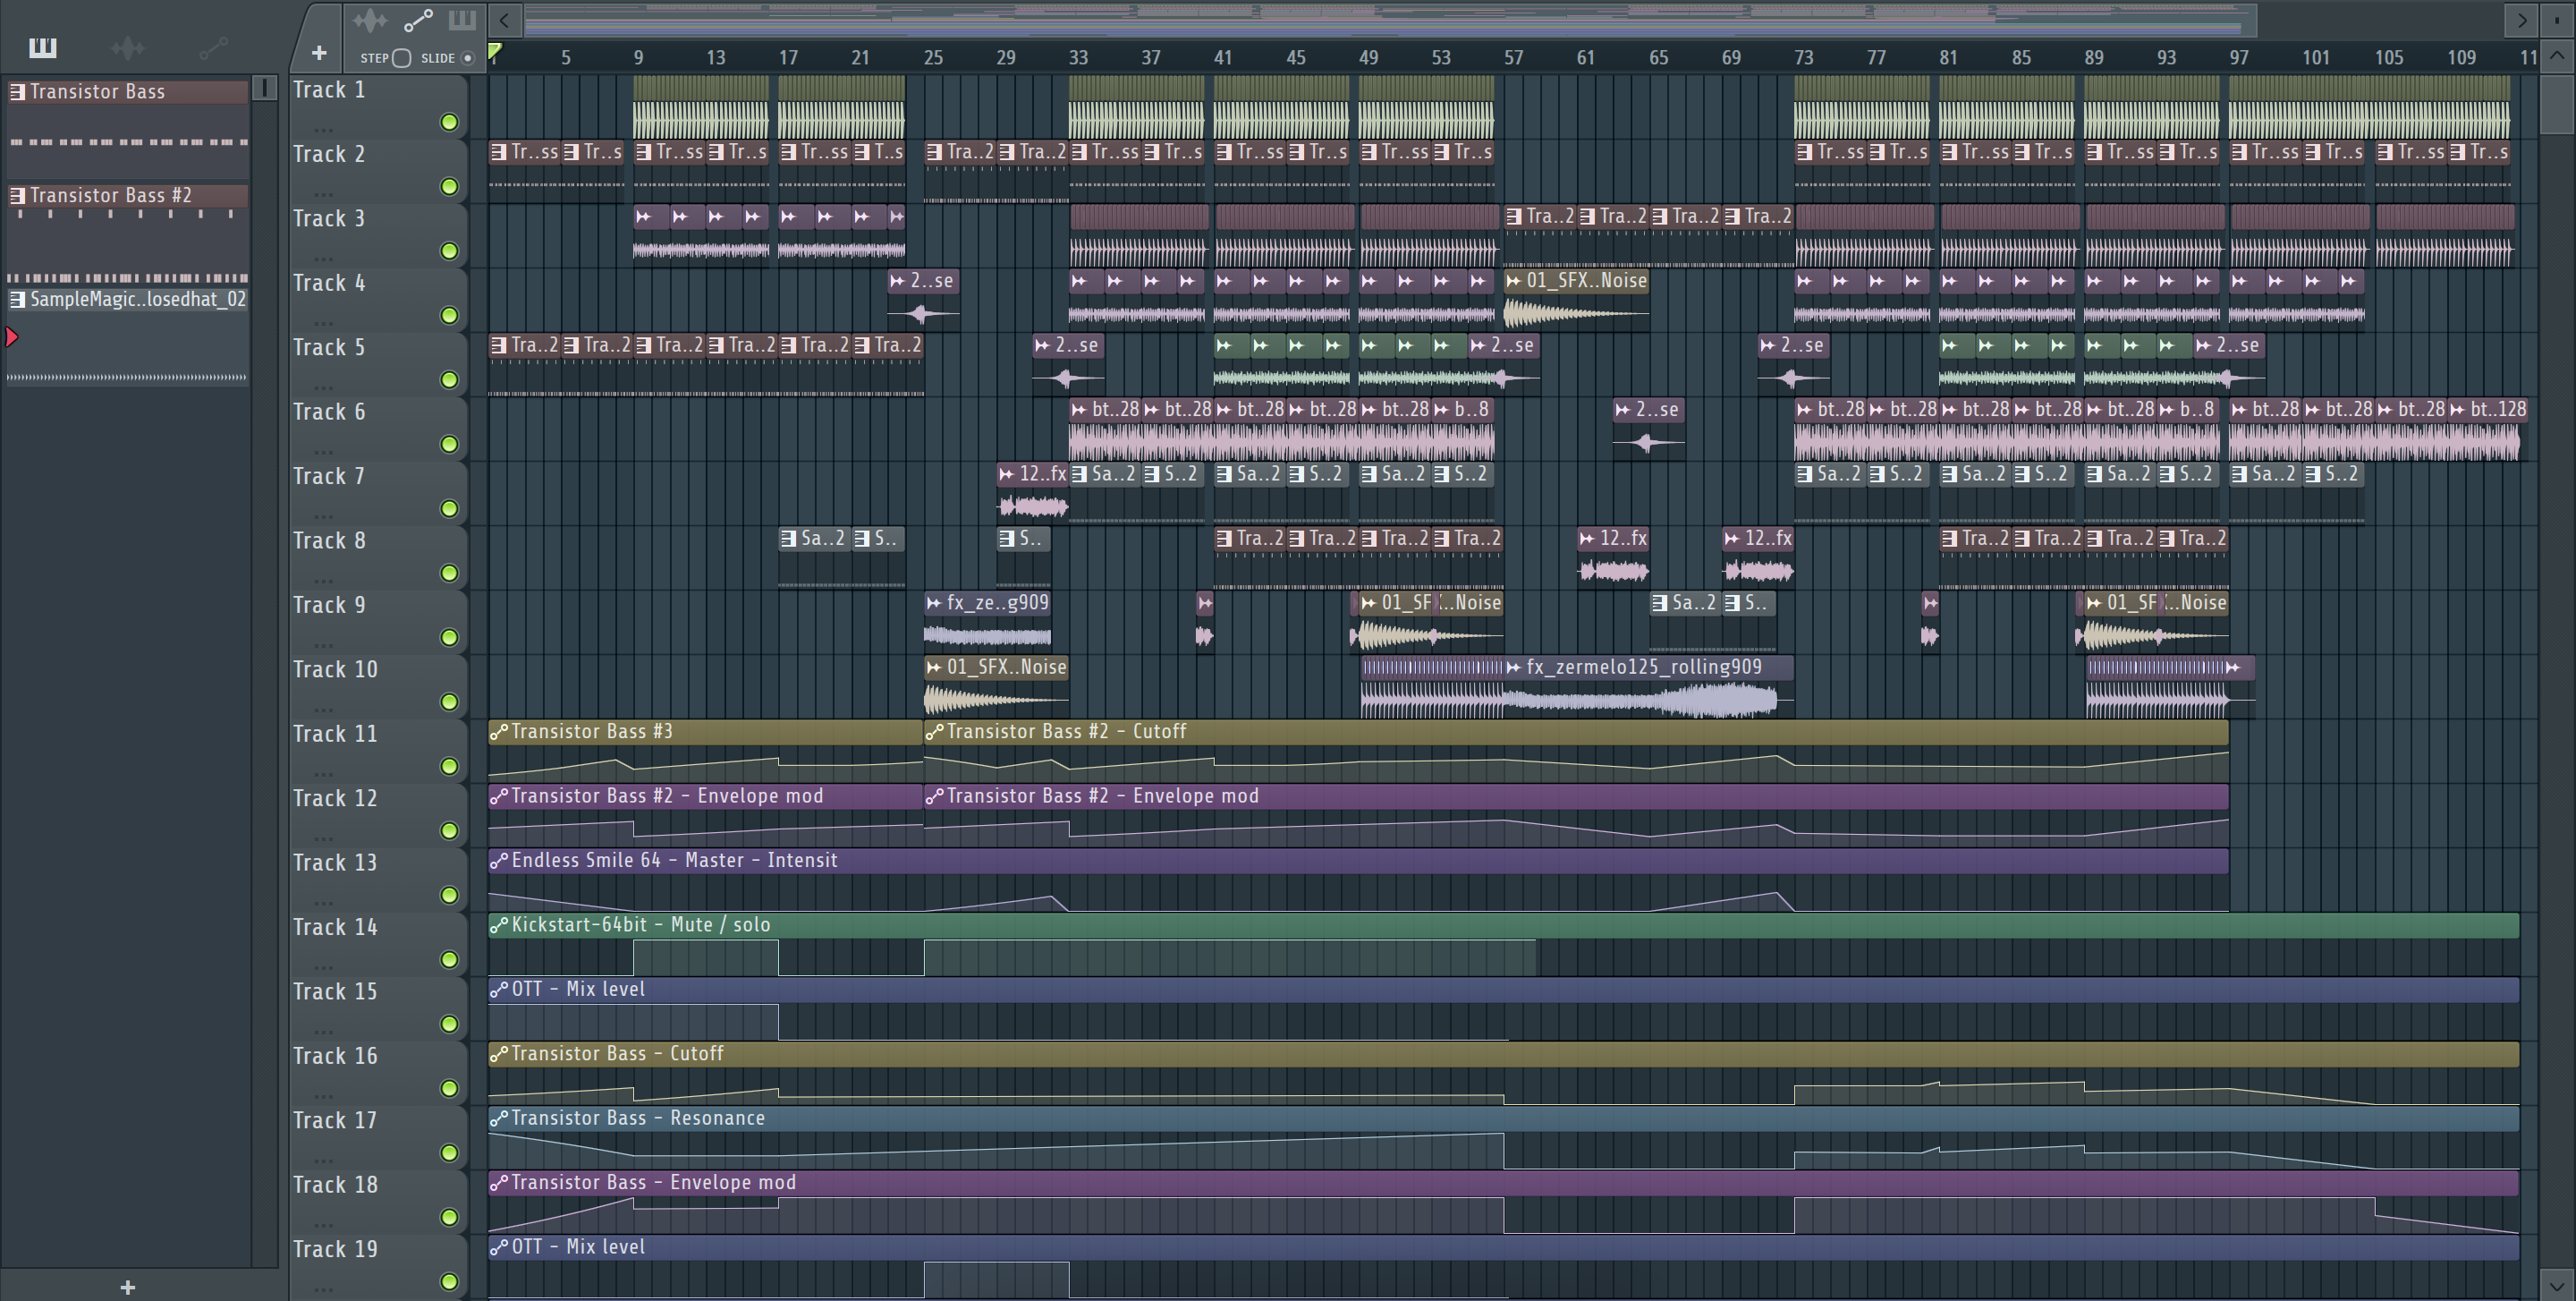Viewport: 2576px width, 1301px height.
Task: Click the 01_SFX..Noise clip icon on Track 10
Action: pos(933,668)
